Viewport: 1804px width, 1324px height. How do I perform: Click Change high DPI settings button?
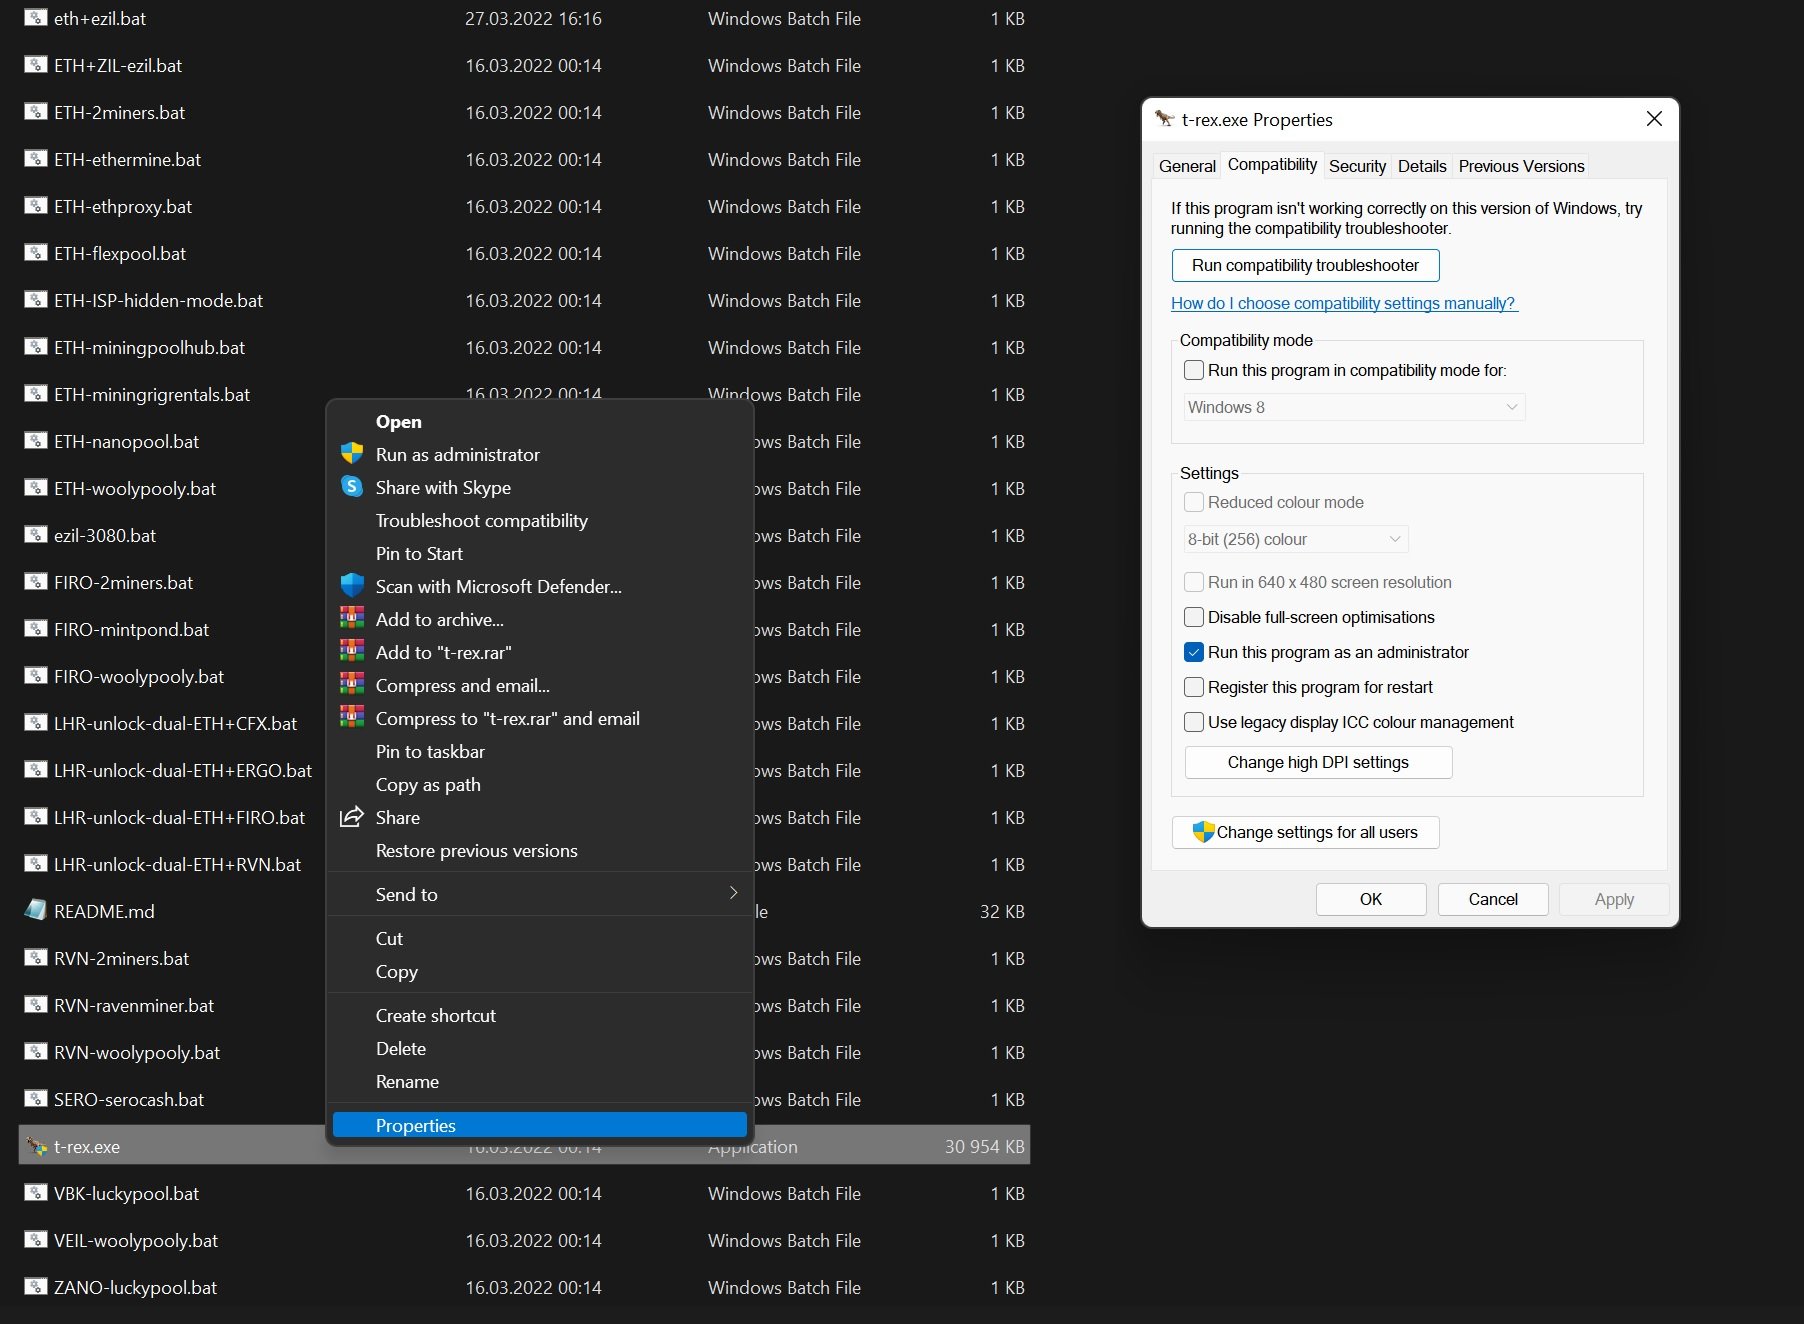(x=1318, y=762)
